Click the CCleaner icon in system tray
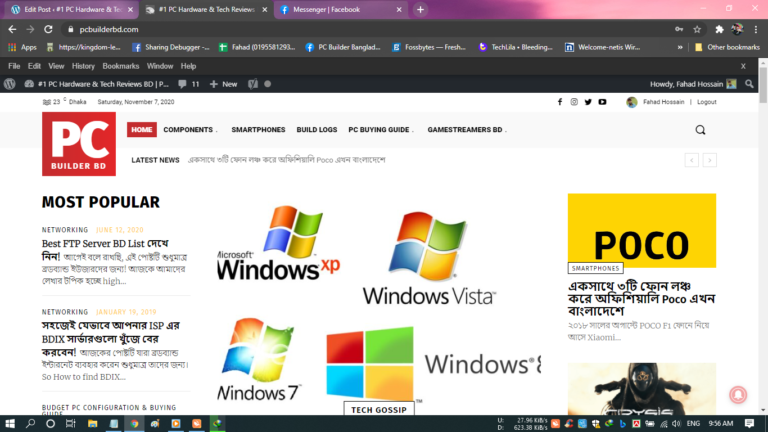 click(569, 424)
